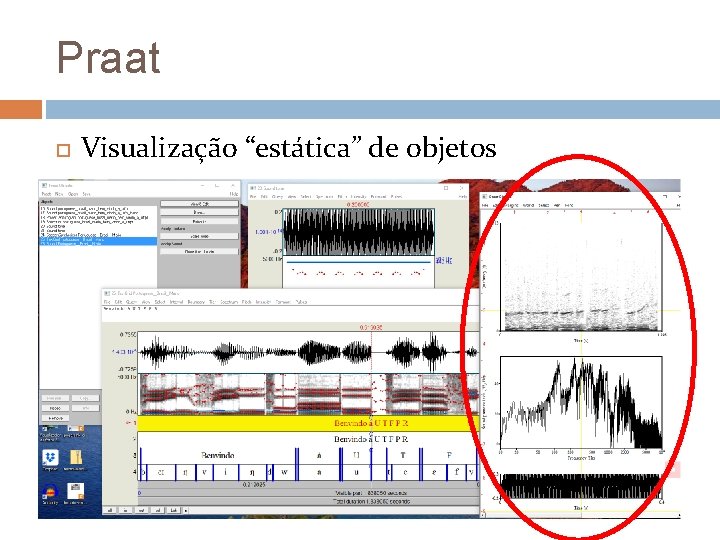Play the 'Total duration' bar in TextGrid editor
Viewport: 720px width, 540px height.
pos(309,501)
